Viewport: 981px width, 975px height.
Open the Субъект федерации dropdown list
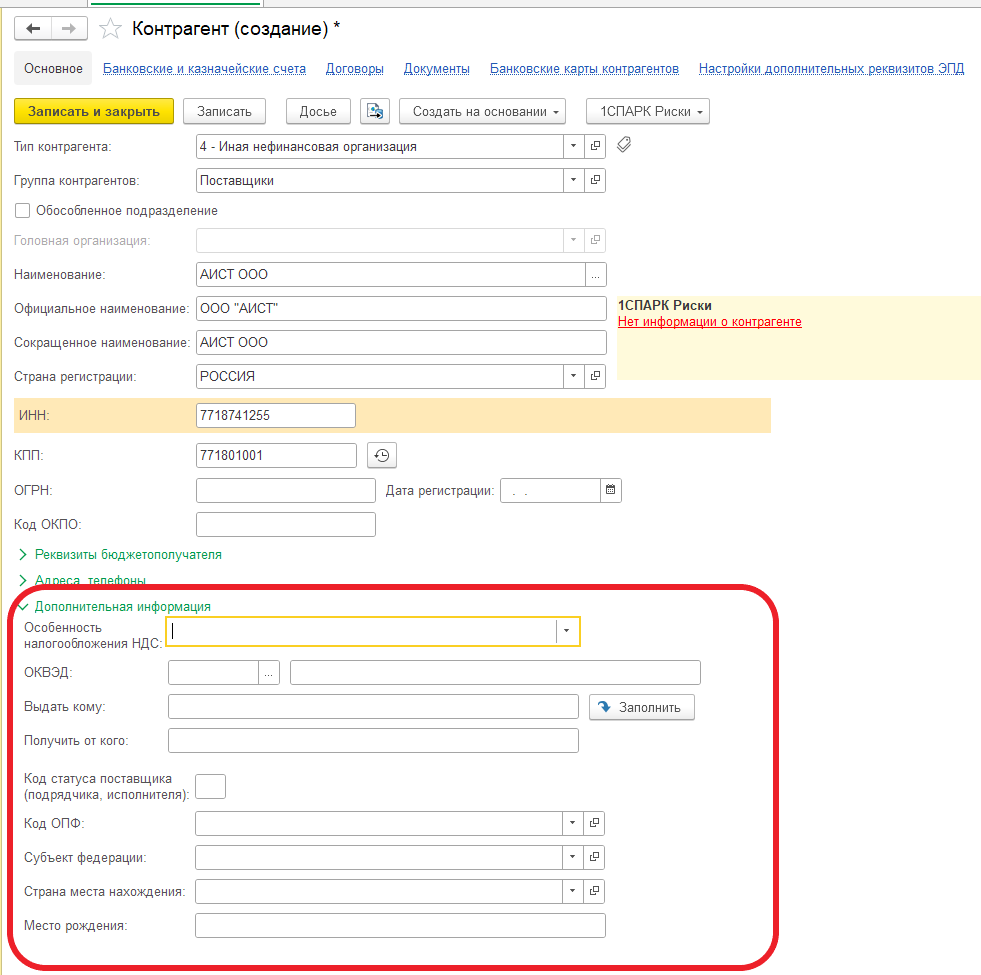[573, 857]
